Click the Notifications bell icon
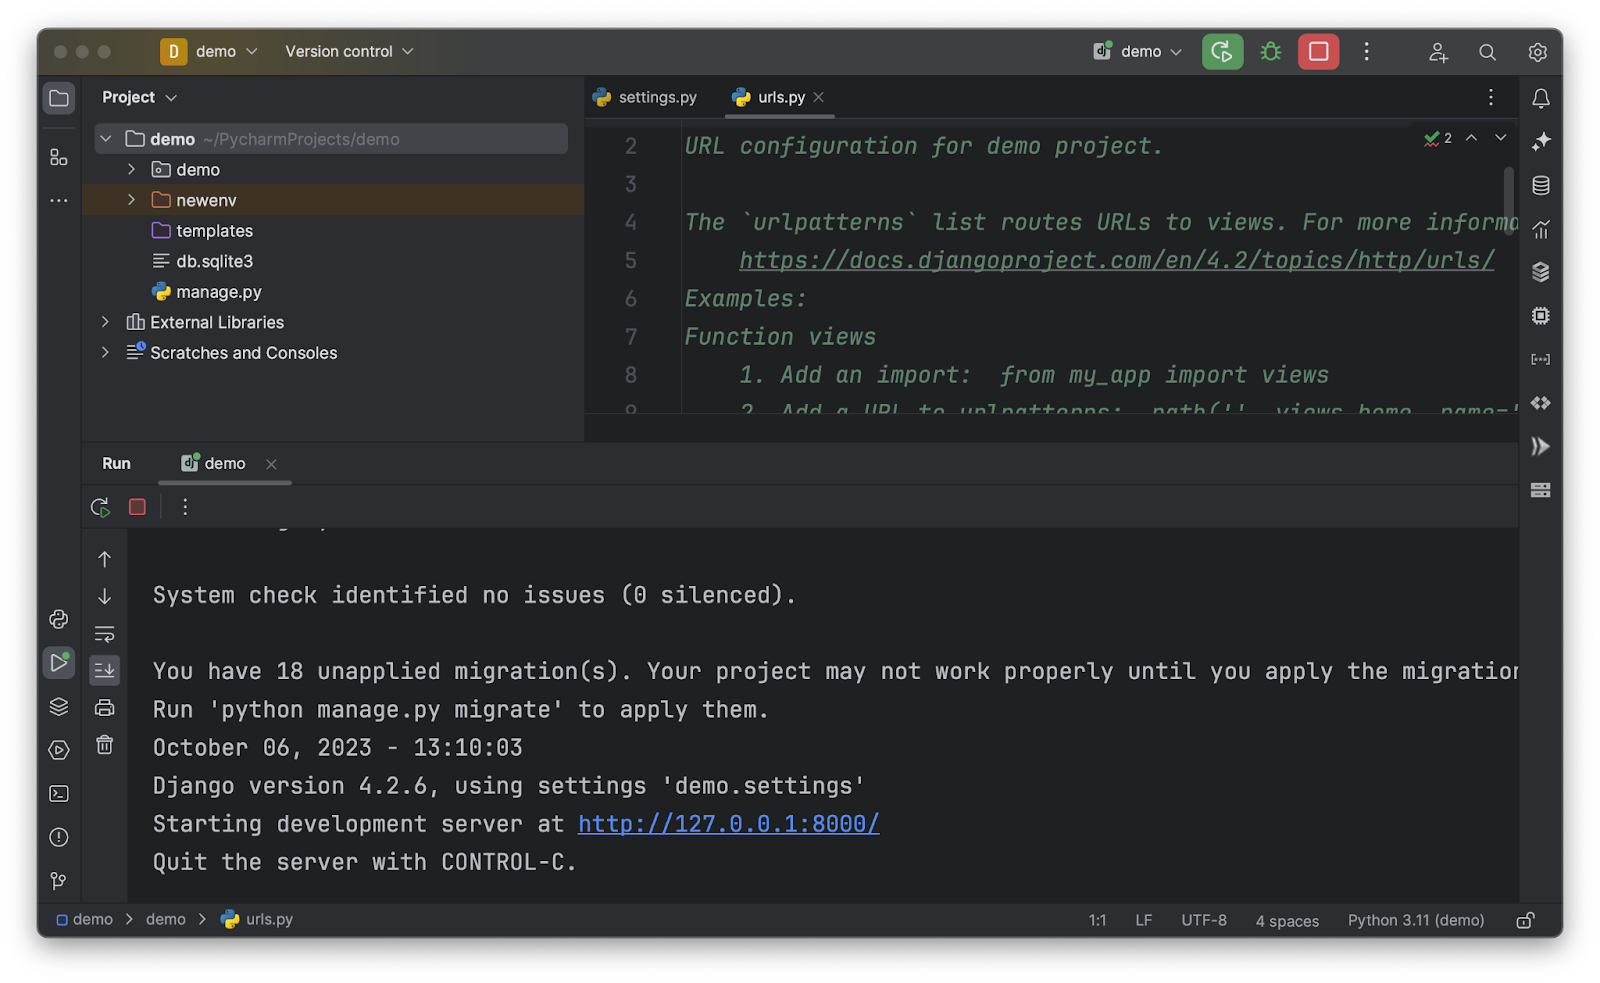Image resolution: width=1600 pixels, height=983 pixels. click(x=1541, y=98)
